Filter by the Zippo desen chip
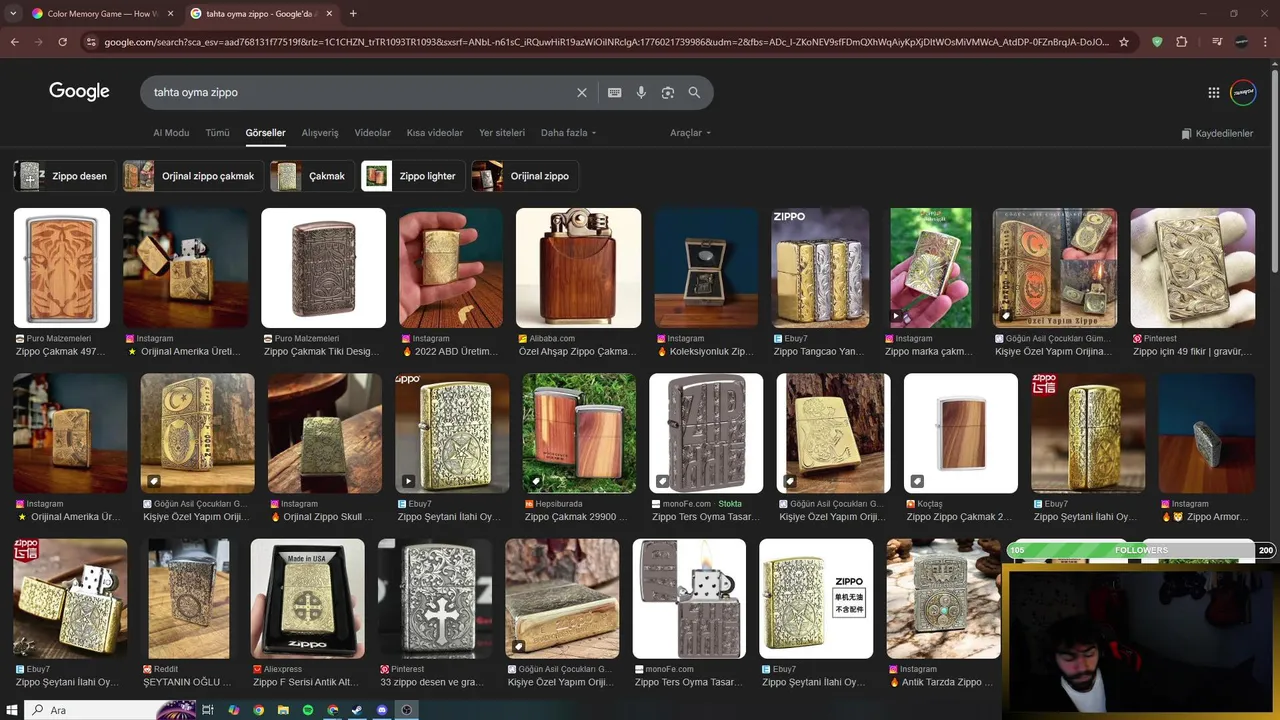This screenshot has width=1280, height=720. tap(65, 176)
